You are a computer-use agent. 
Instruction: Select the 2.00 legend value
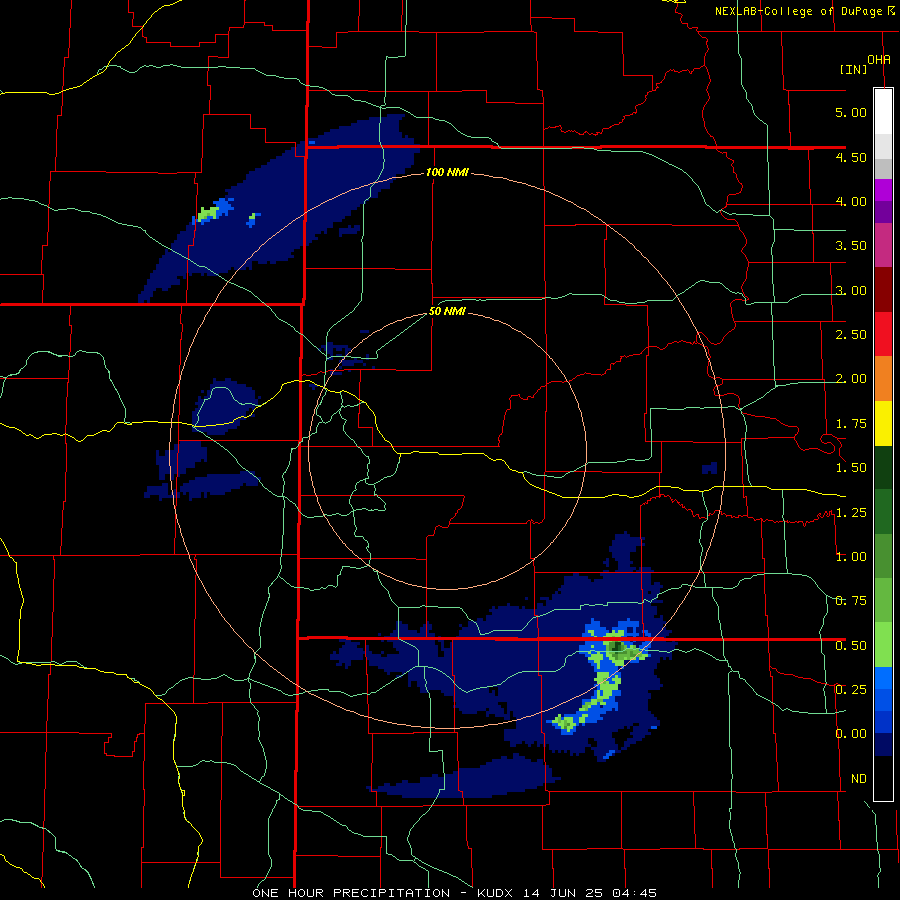pyautogui.click(x=851, y=379)
